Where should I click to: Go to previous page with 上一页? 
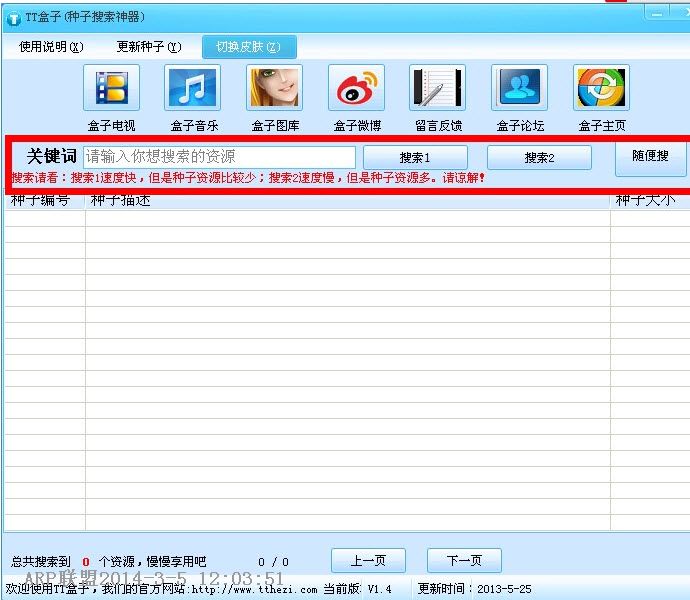click(368, 560)
